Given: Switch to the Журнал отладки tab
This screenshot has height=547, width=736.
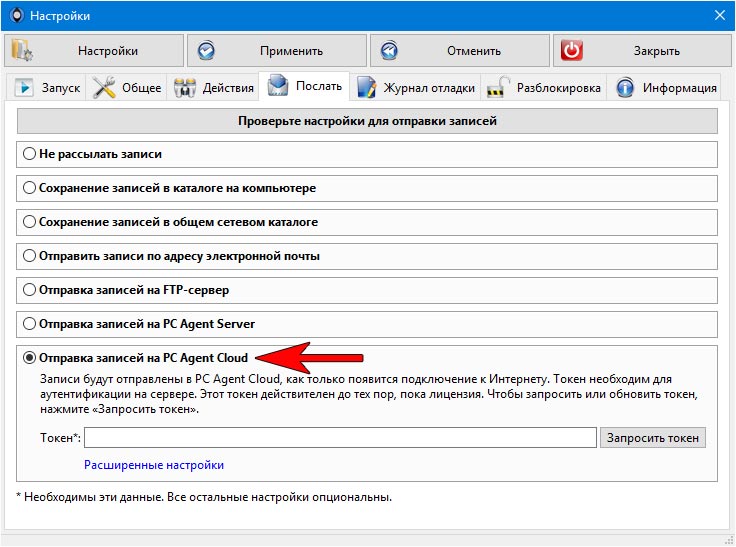Looking at the screenshot, I should tap(428, 88).
